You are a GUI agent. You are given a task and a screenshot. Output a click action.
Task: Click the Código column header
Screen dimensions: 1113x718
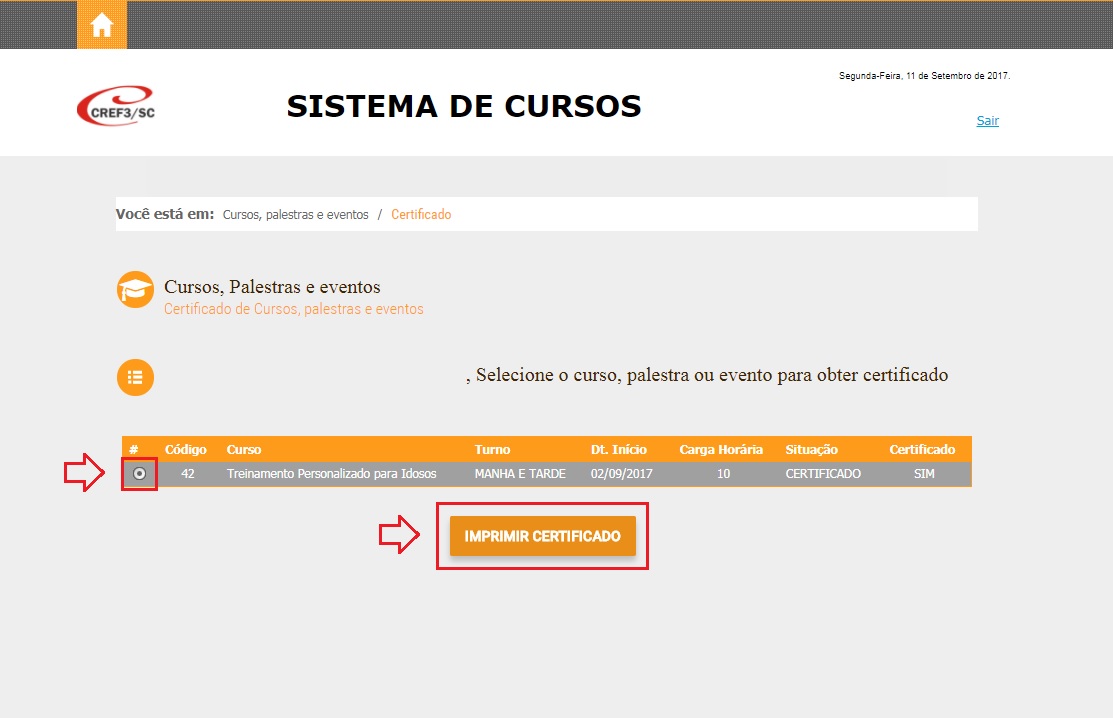(186, 450)
